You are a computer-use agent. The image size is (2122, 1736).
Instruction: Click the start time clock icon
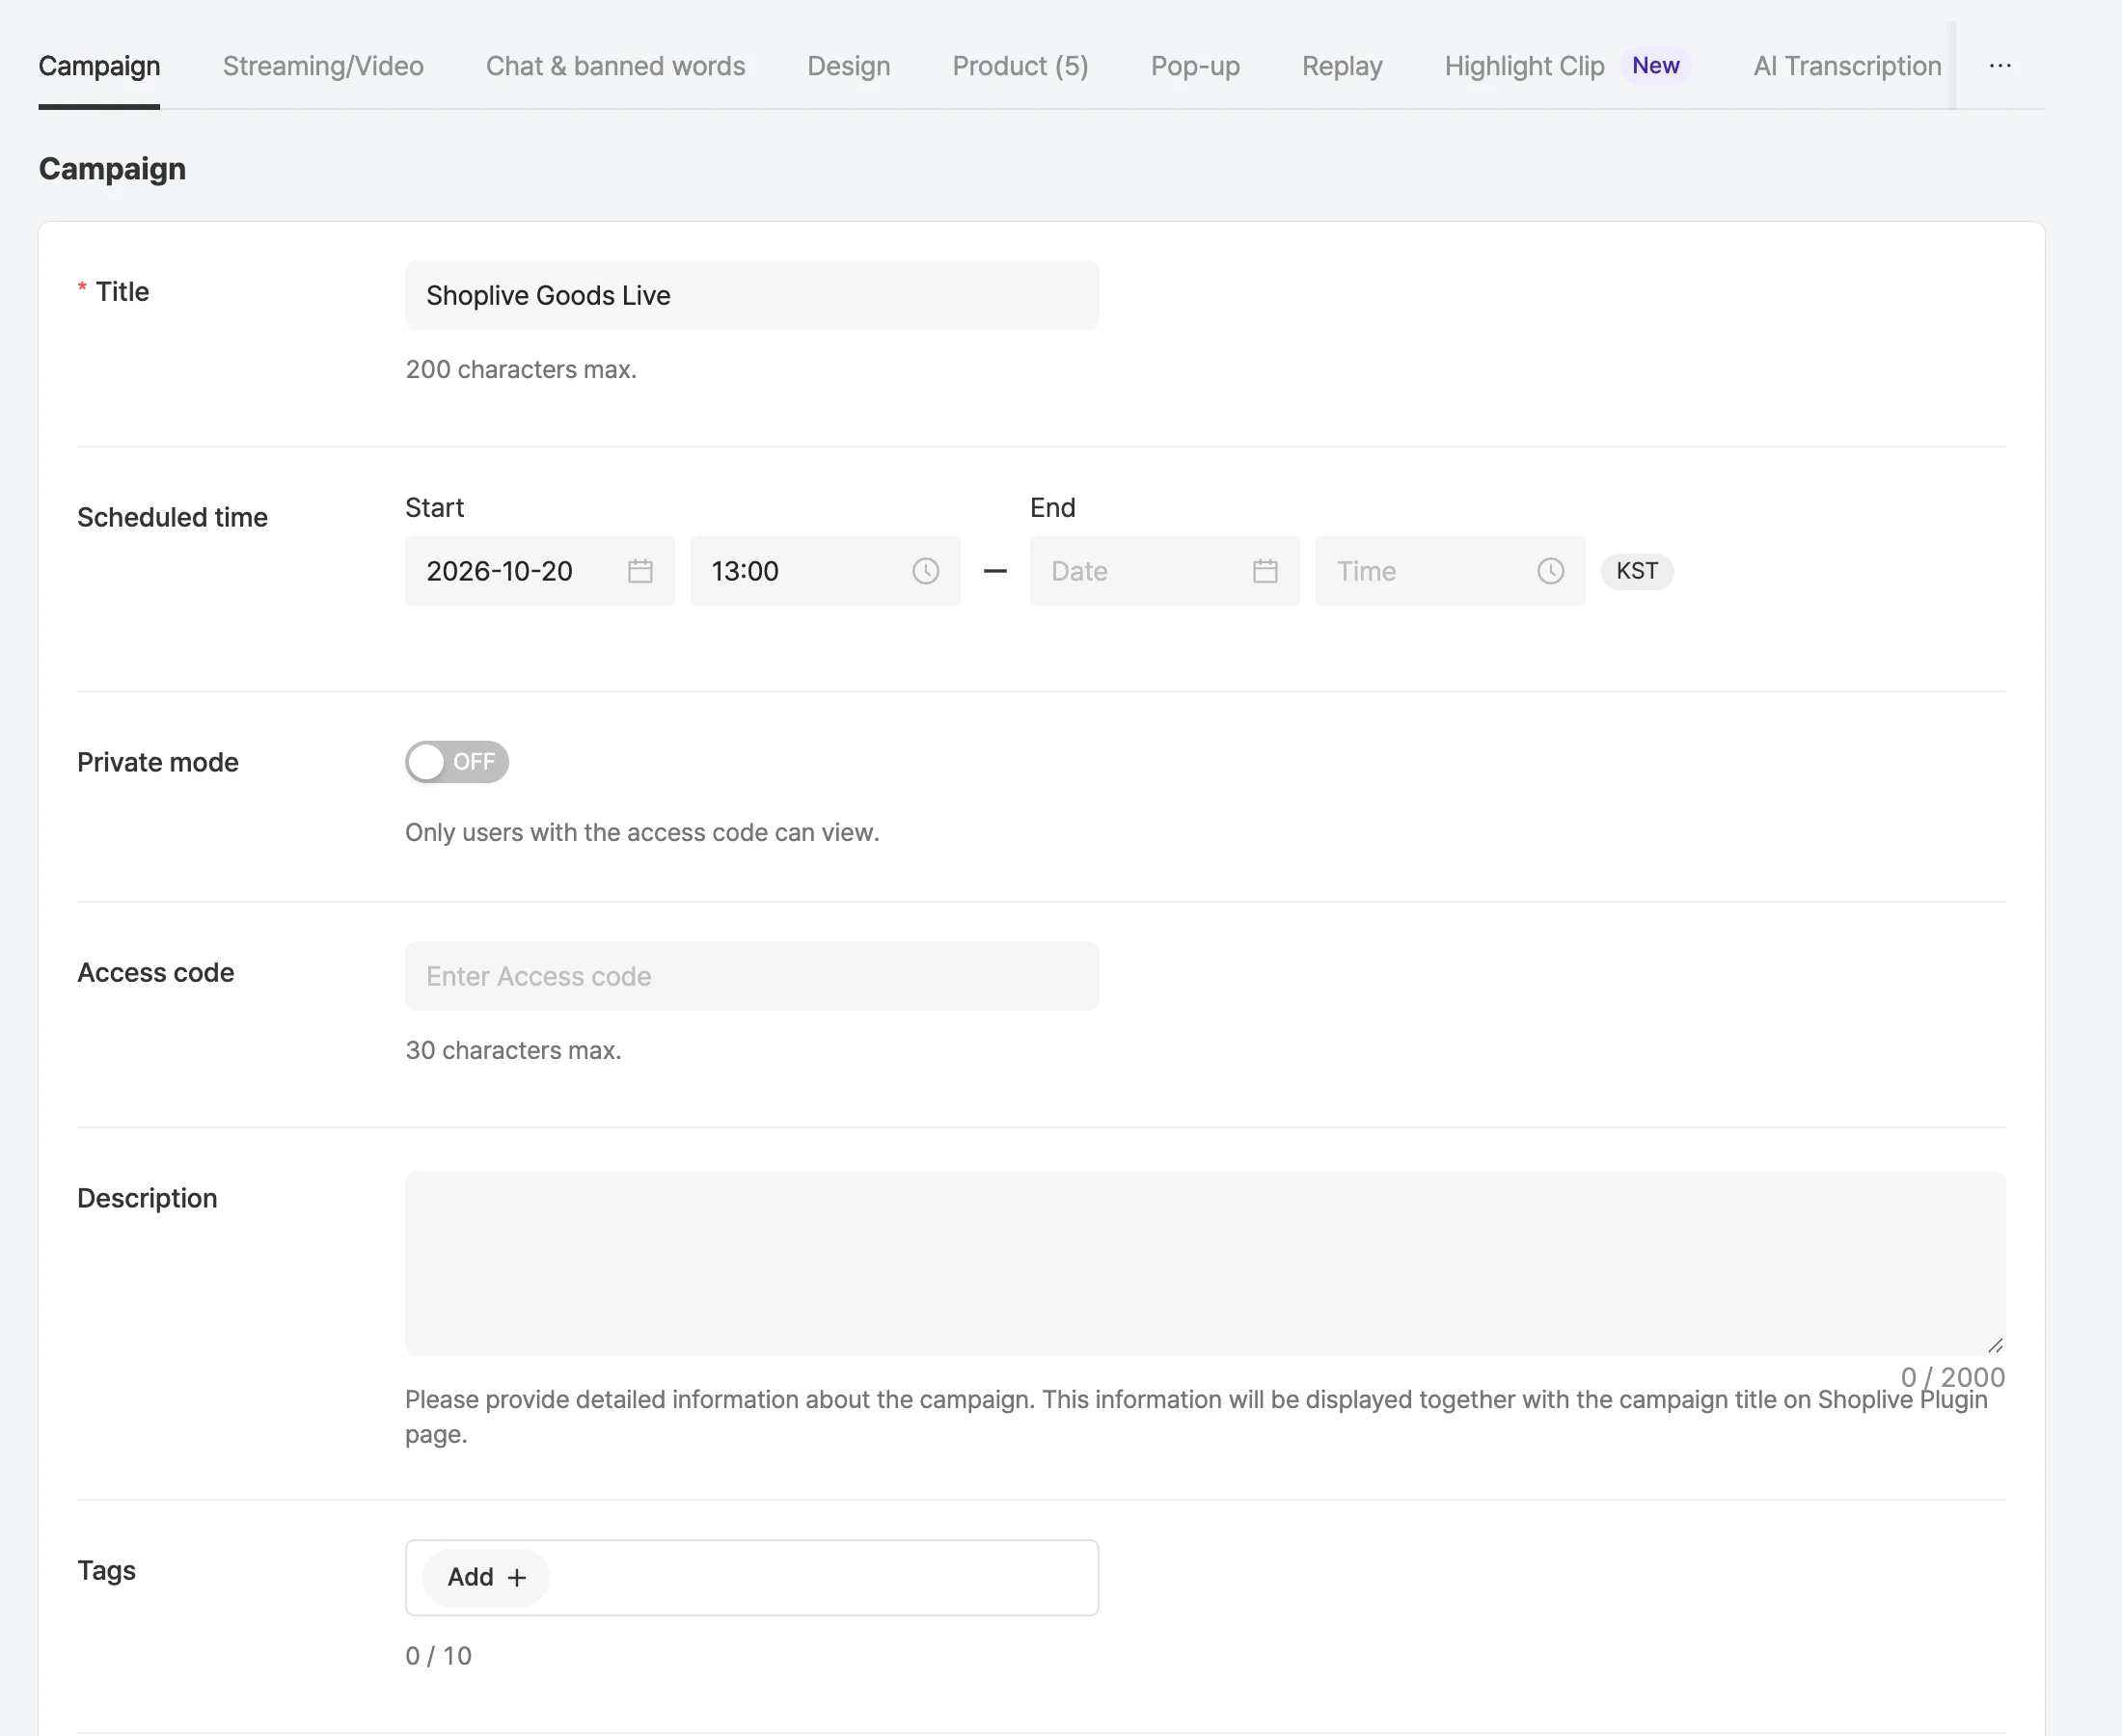point(926,571)
